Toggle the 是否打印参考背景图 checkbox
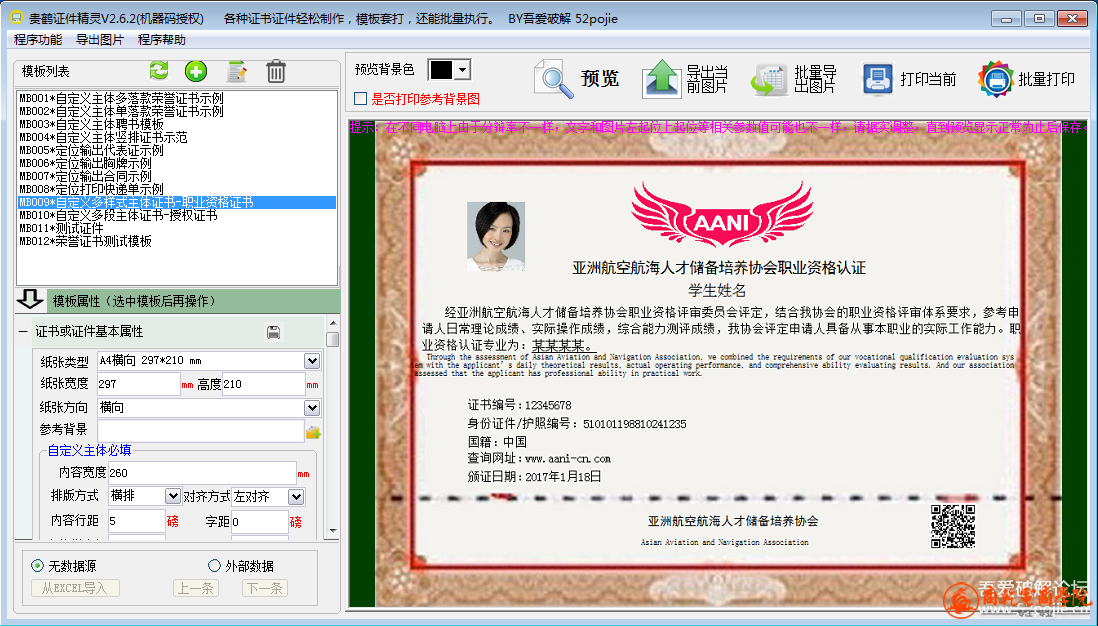The image size is (1098, 626). tap(361, 99)
